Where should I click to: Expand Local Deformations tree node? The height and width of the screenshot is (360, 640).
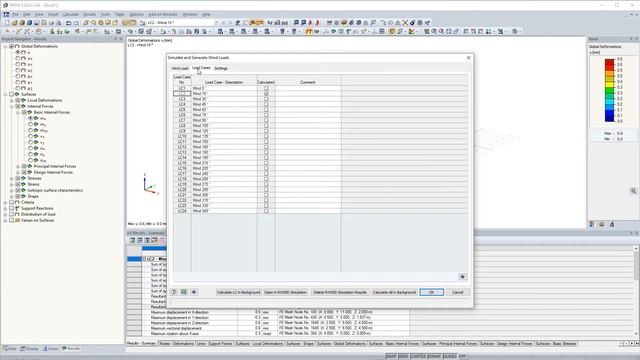[x=12, y=100]
